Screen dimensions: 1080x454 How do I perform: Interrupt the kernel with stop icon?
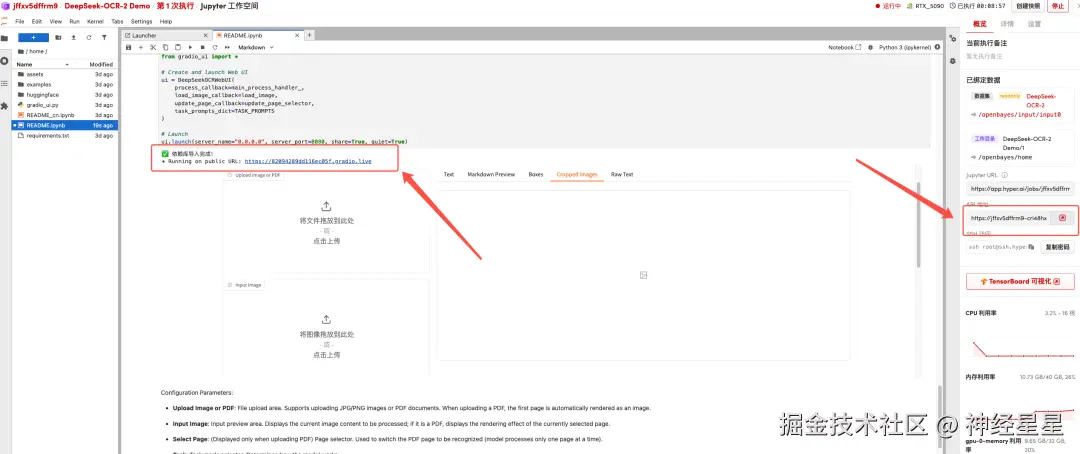pyautogui.click(x=202, y=48)
